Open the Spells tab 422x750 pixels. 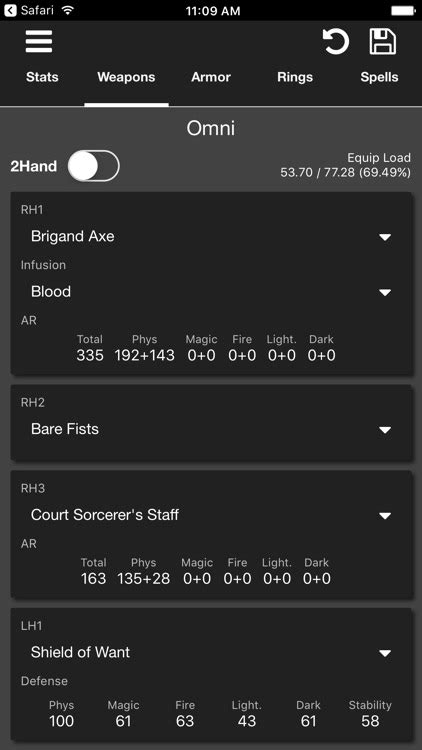pyautogui.click(x=379, y=77)
